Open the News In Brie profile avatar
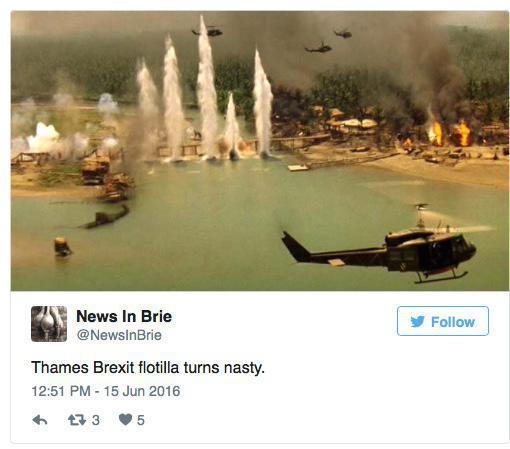The image size is (510, 449). pyautogui.click(x=49, y=324)
